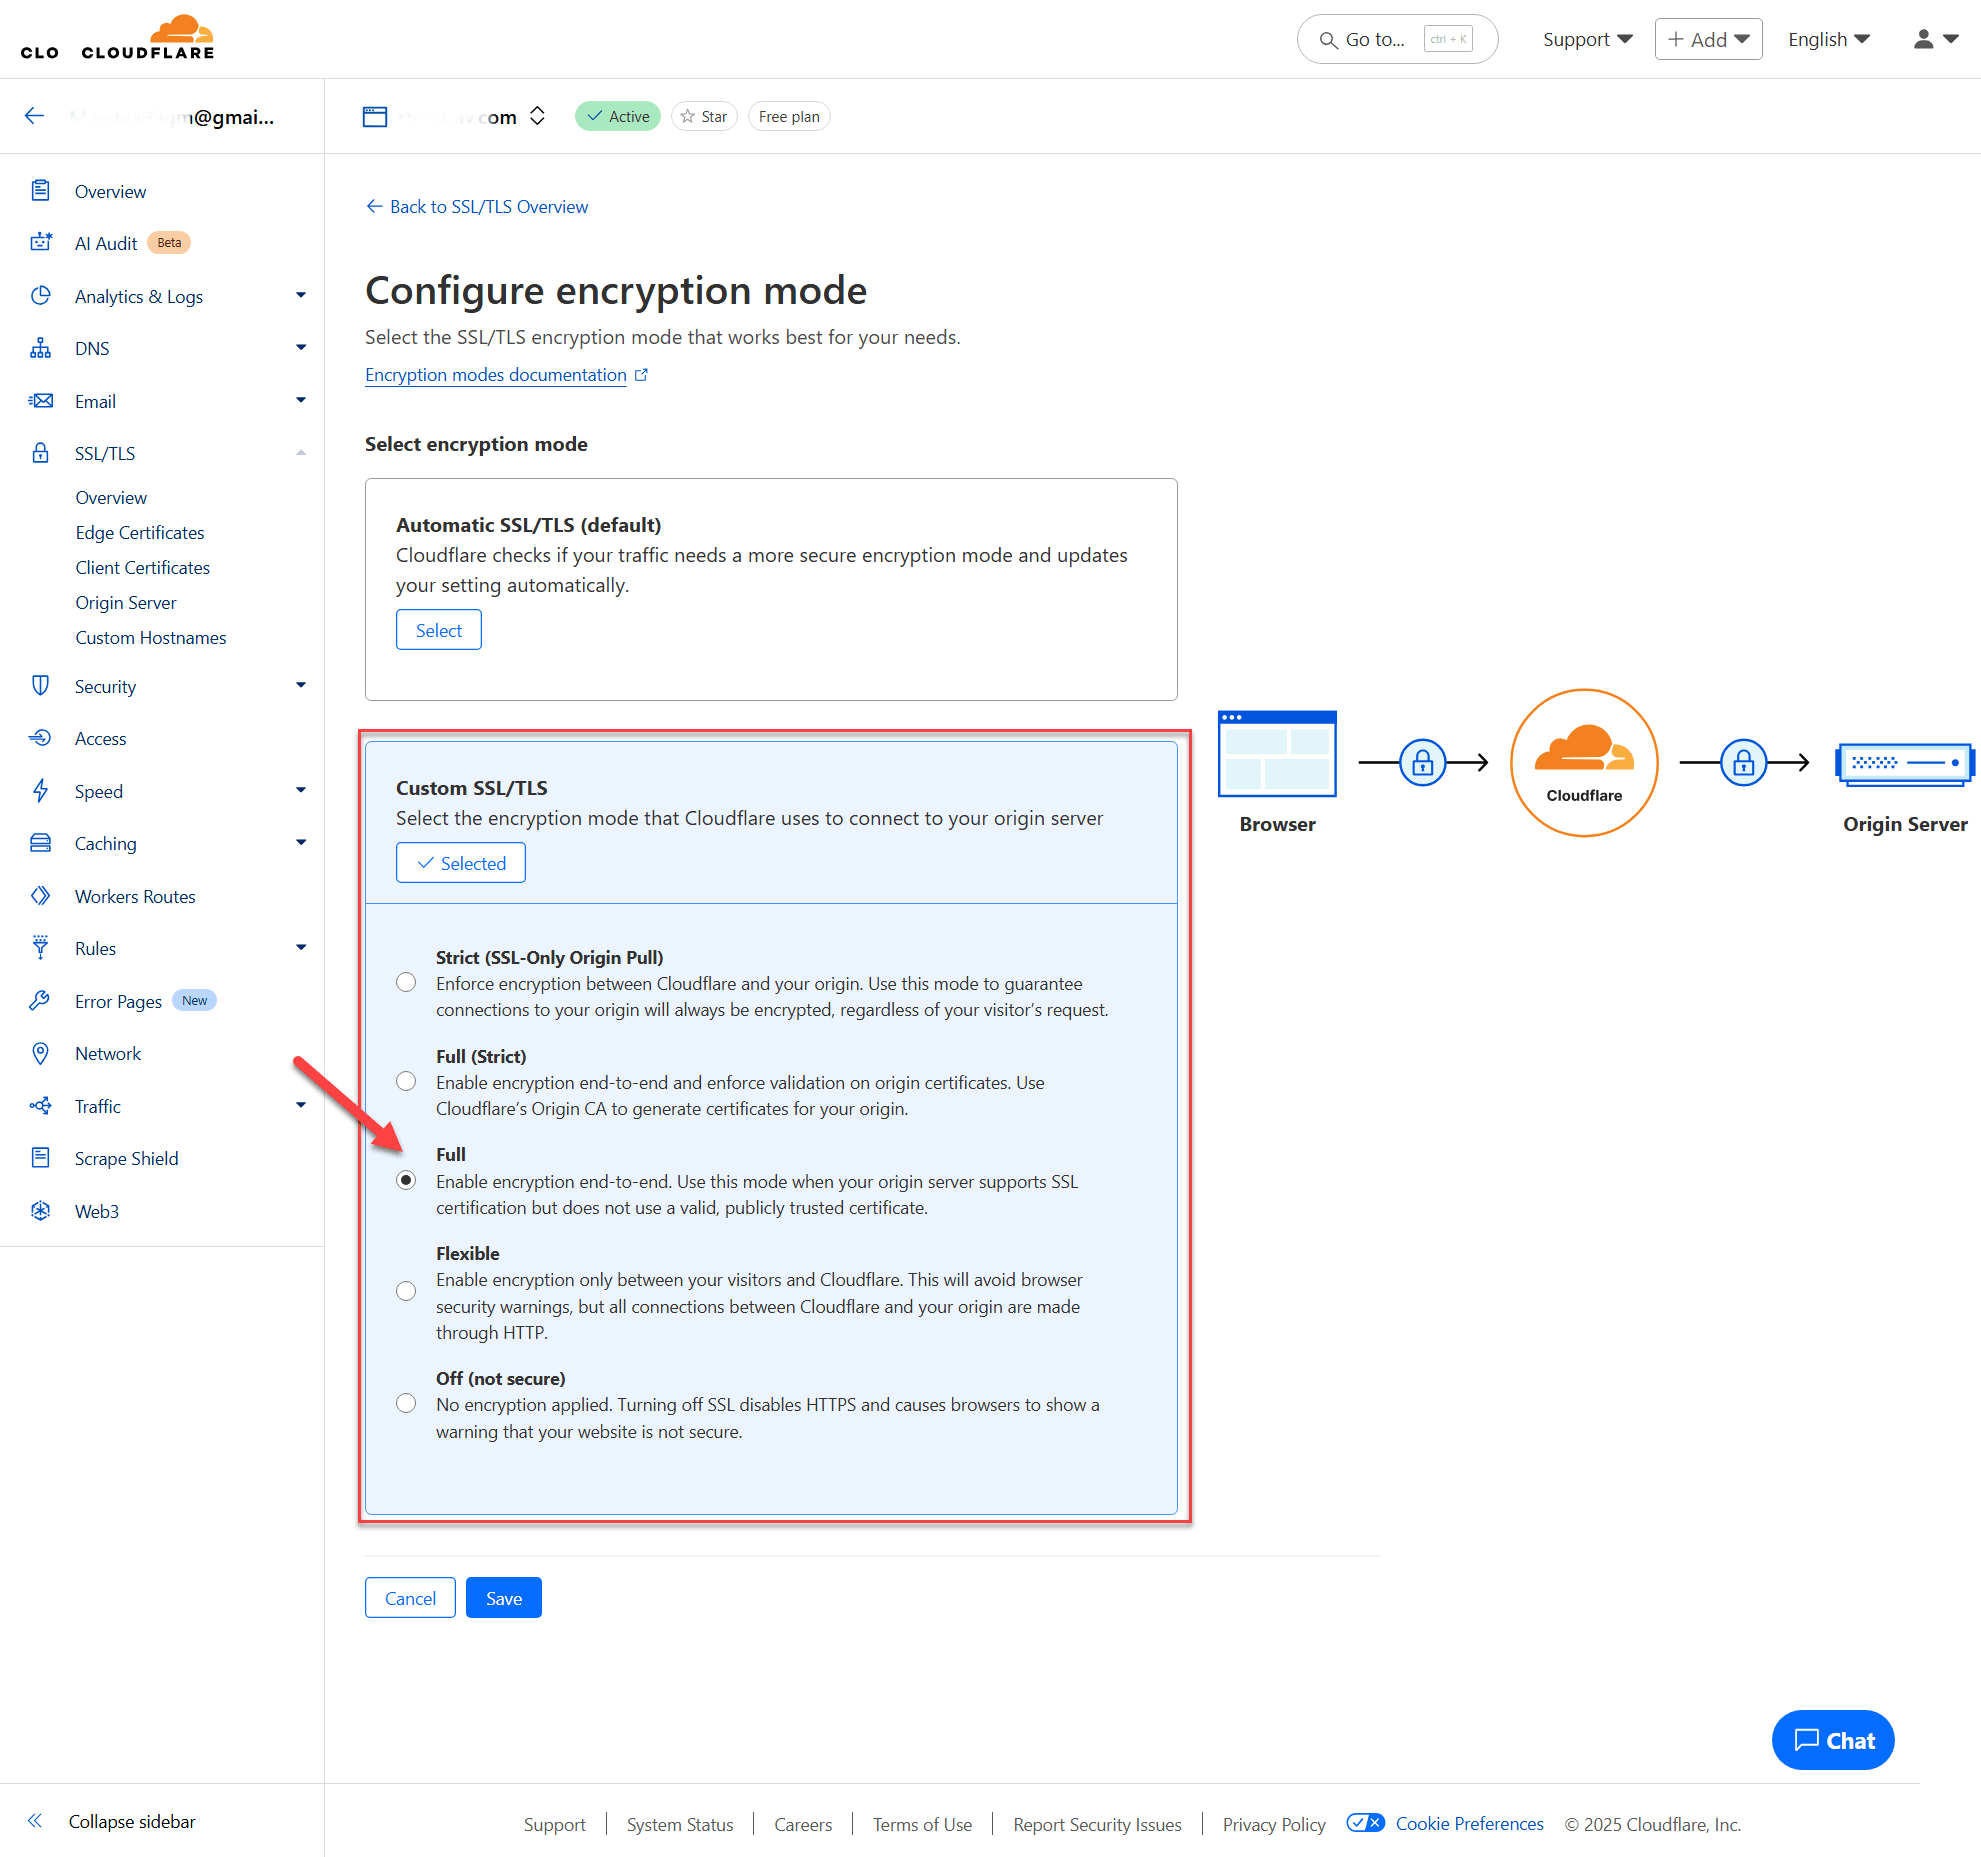Click the Free plan badge
This screenshot has height=1857, width=1981.
(x=789, y=116)
